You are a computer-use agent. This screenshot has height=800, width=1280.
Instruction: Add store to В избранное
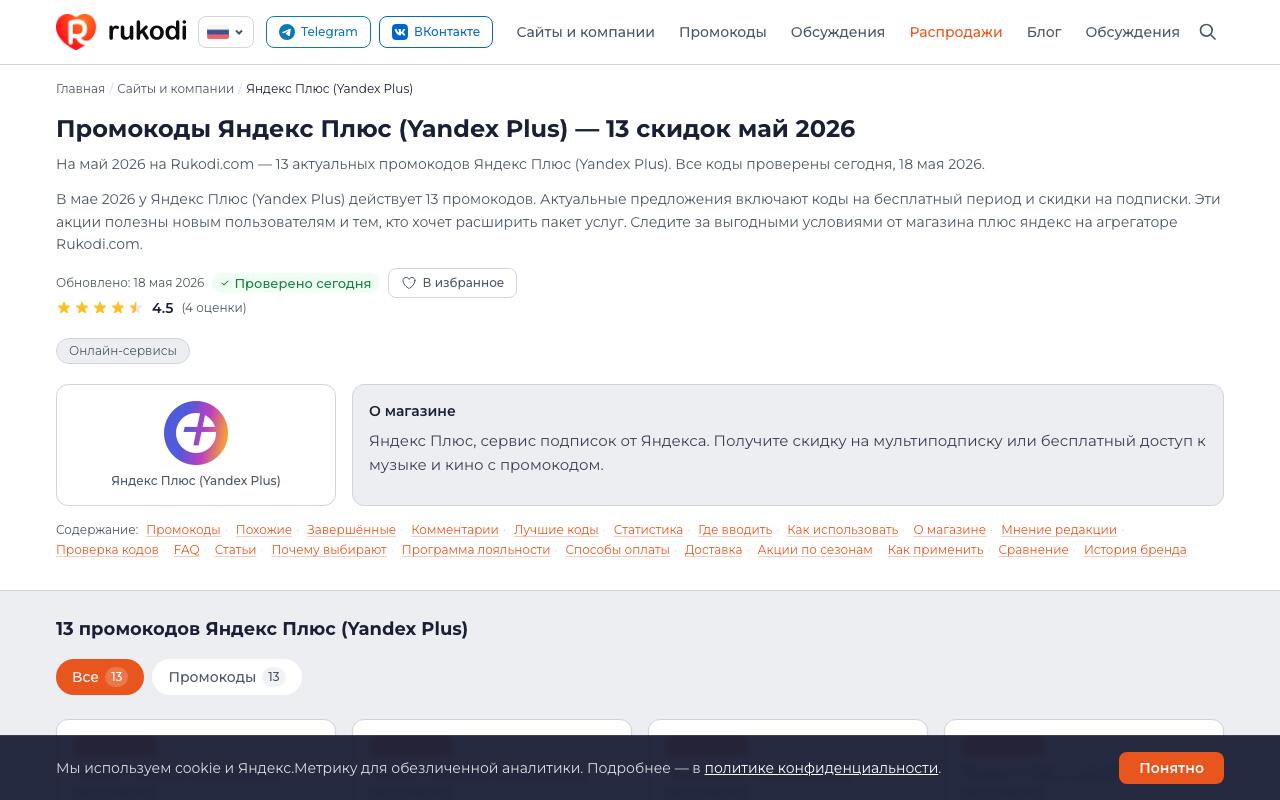(x=452, y=283)
